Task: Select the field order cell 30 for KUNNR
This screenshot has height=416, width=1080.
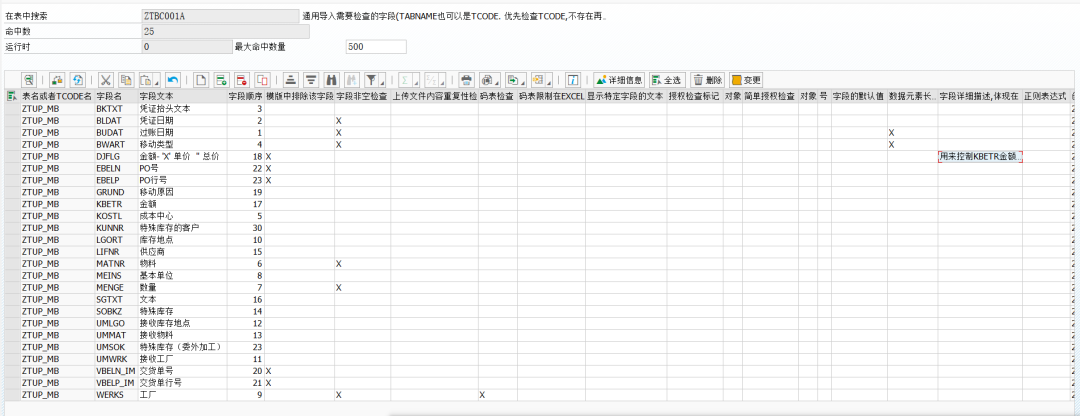Action: 245,228
